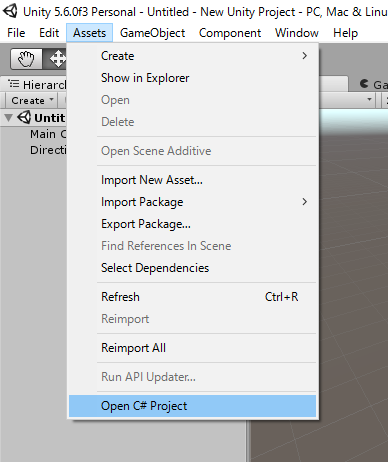Click the Unity logo in title bar
This screenshot has height=462, width=388.
pos(10,11)
